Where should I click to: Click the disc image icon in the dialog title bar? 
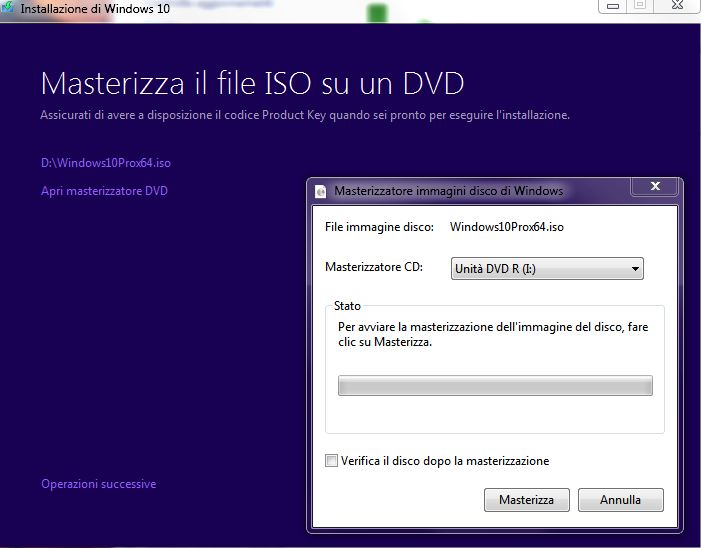tap(320, 191)
